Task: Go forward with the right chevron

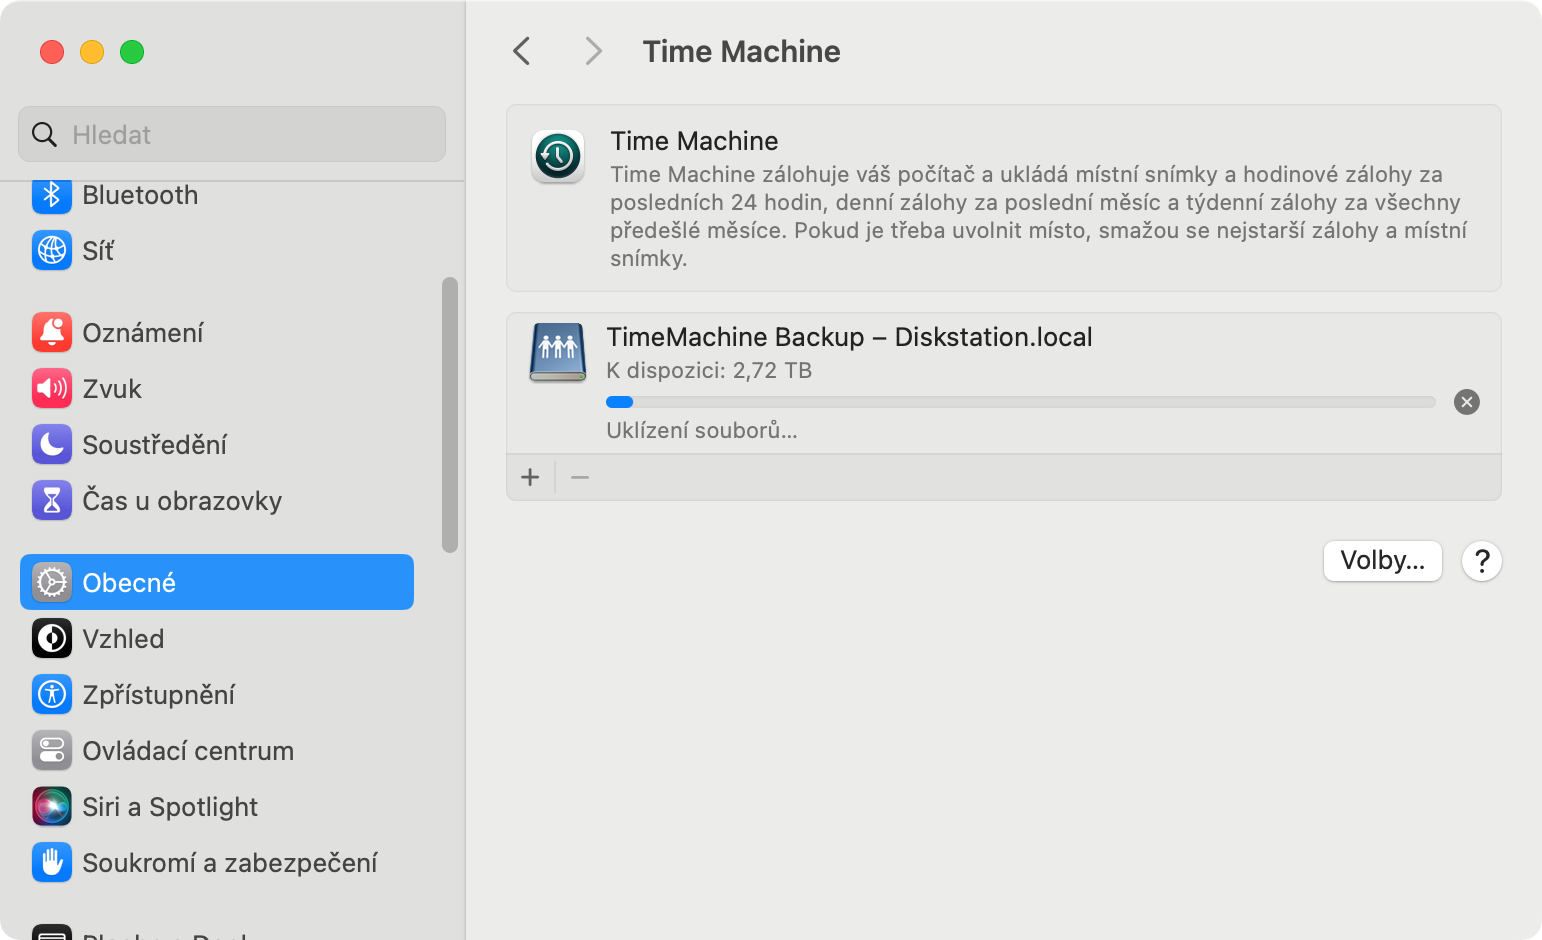Action: pos(594,51)
